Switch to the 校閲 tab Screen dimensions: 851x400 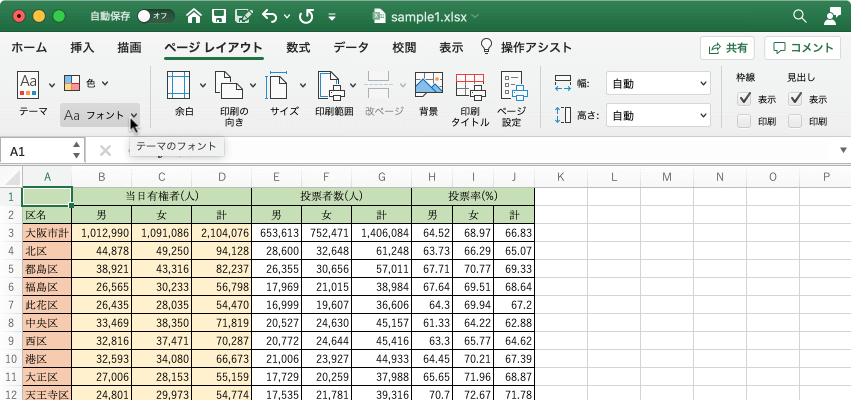coord(404,48)
